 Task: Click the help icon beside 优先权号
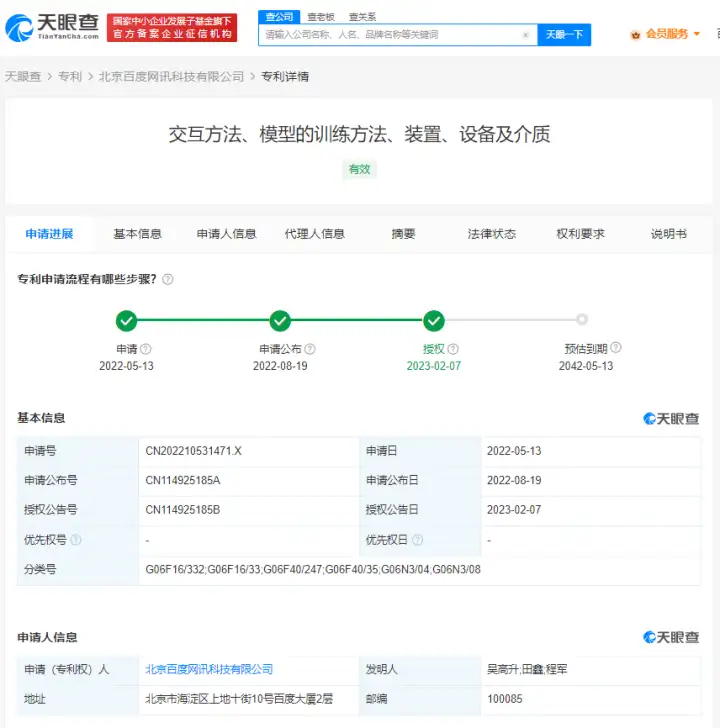pyautogui.click(x=76, y=540)
